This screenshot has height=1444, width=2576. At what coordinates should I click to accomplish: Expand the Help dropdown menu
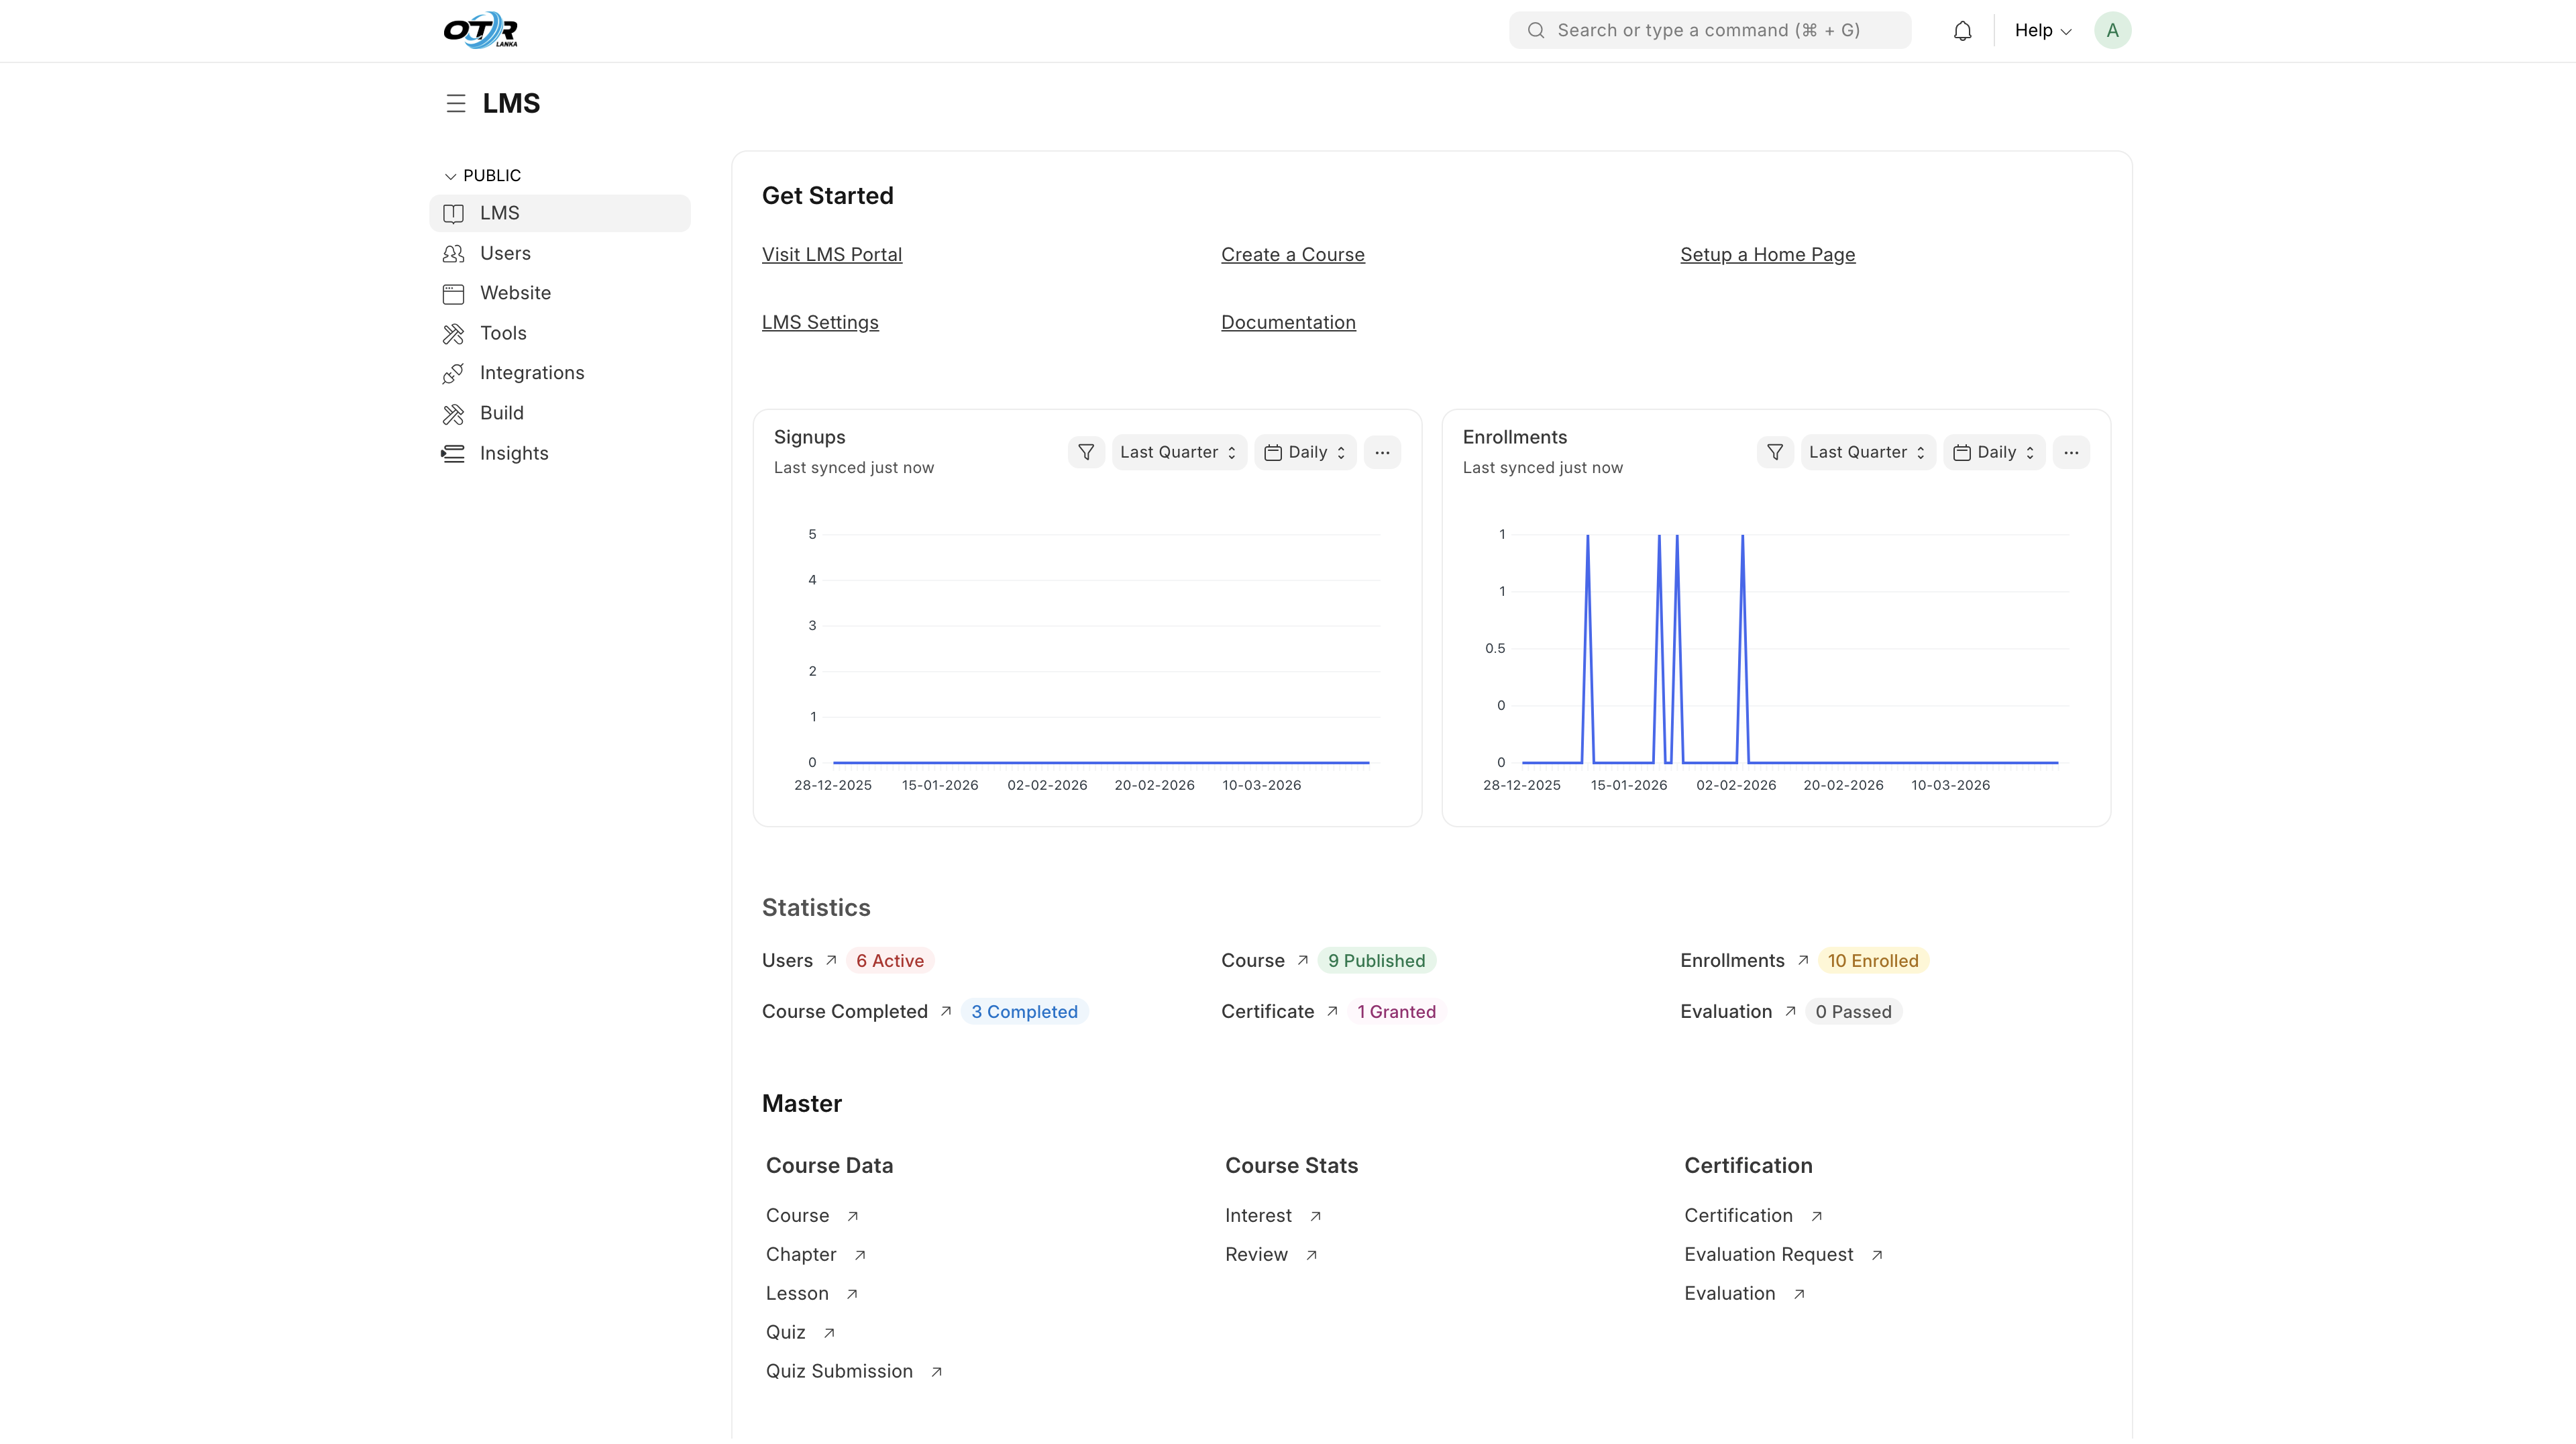[x=2042, y=31]
